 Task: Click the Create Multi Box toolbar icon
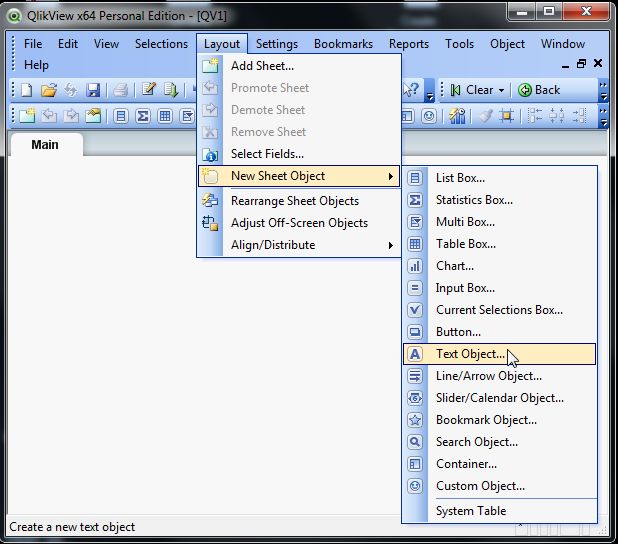[187, 116]
